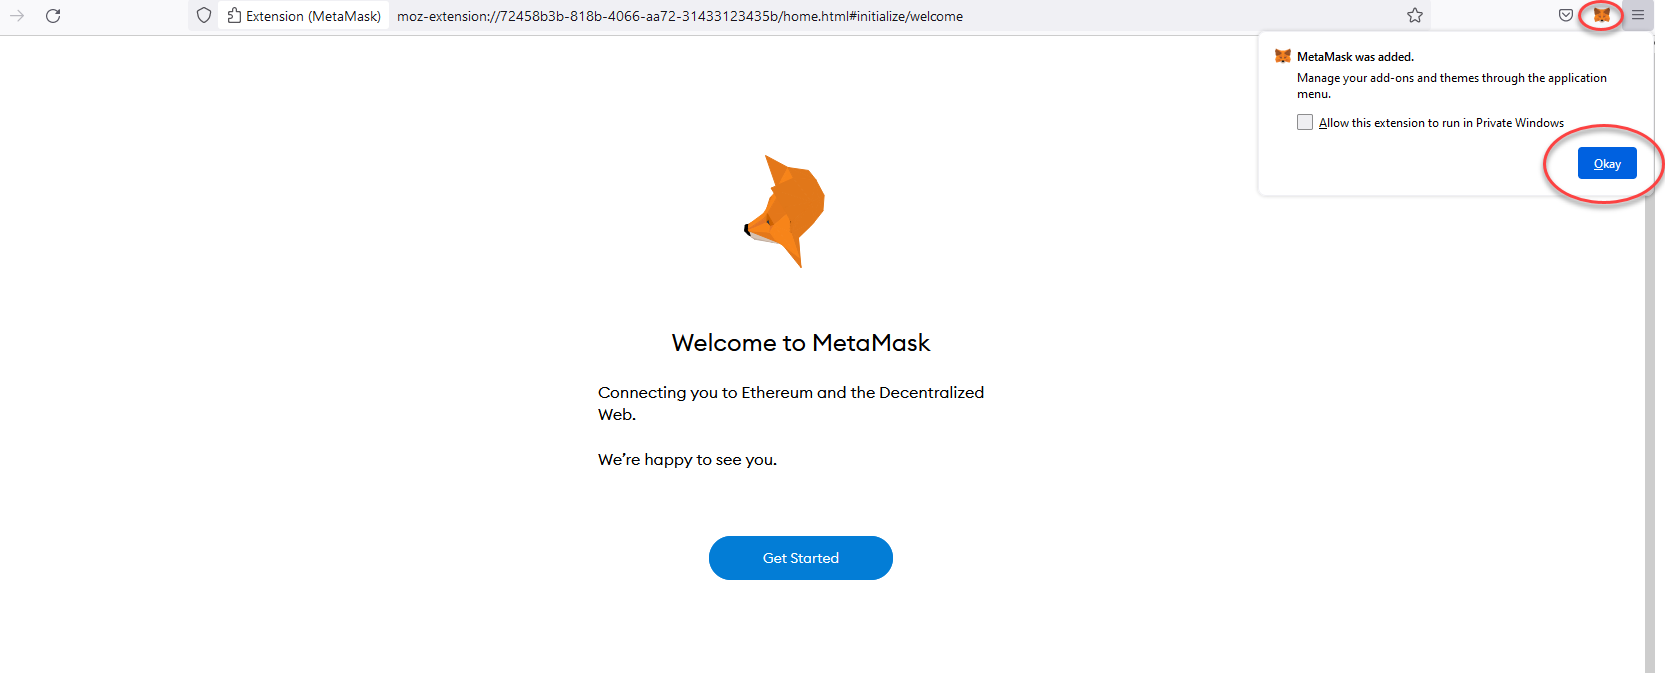Click the Welcome to MetaMask heading
This screenshot has height=673, width=1665.
point(800,343)
